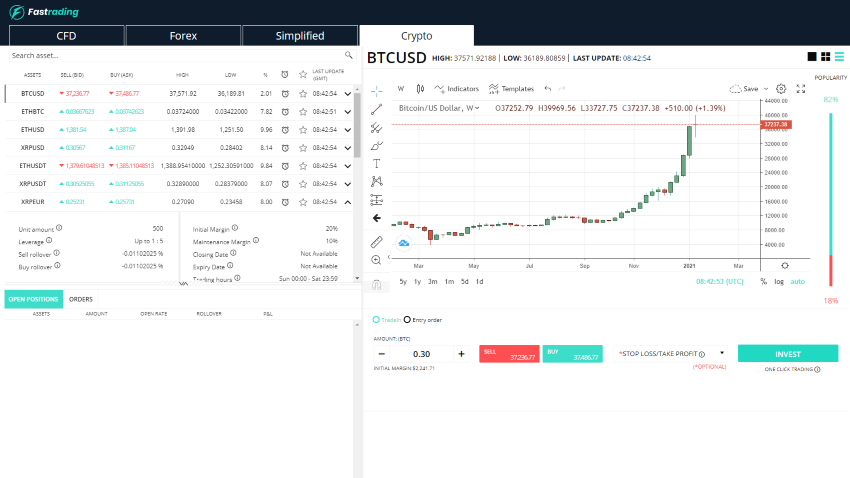
Task: Click the red SELL price button
Action: click(x=509, y=354)
